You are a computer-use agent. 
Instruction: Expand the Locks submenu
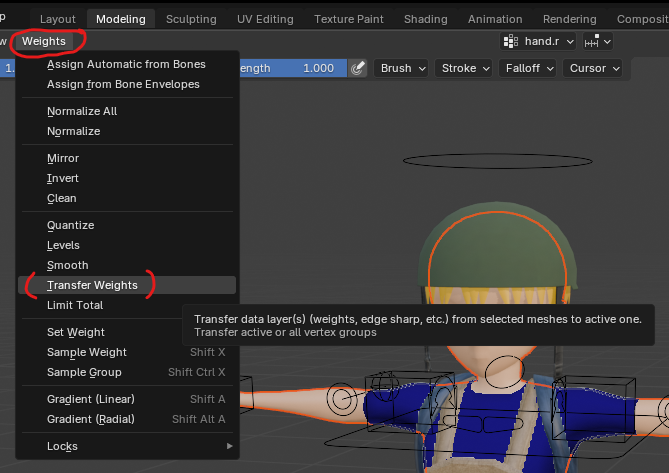[62, 446]
